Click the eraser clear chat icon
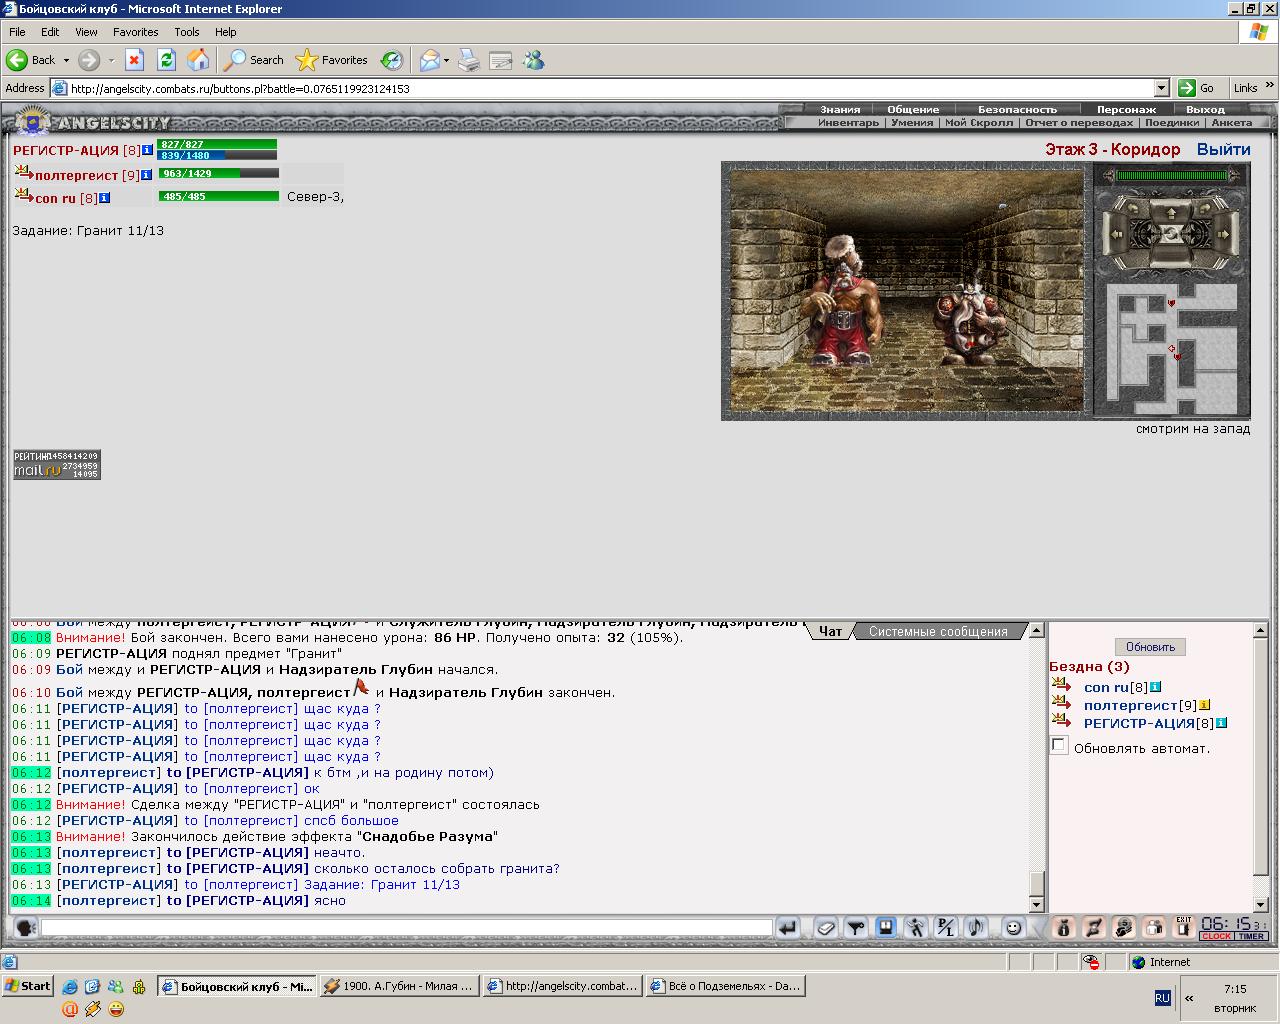Image resolution: width=1280 pixels, height=1024 pixels. pyautogui.click(x=826, y=928)
